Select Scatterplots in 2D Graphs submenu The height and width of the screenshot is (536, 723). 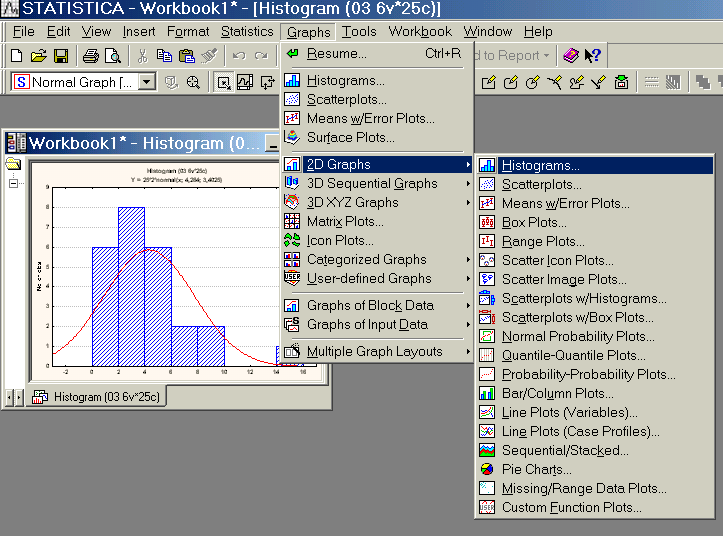(x=595, y=185)
